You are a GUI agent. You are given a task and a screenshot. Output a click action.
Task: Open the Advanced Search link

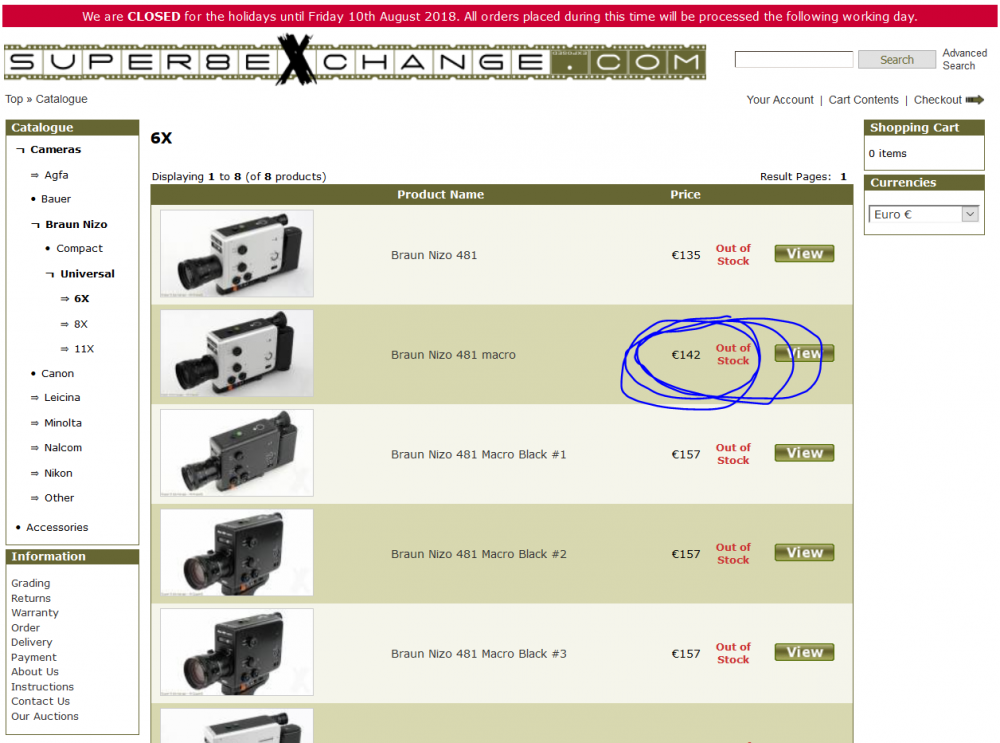click(964, 60)
